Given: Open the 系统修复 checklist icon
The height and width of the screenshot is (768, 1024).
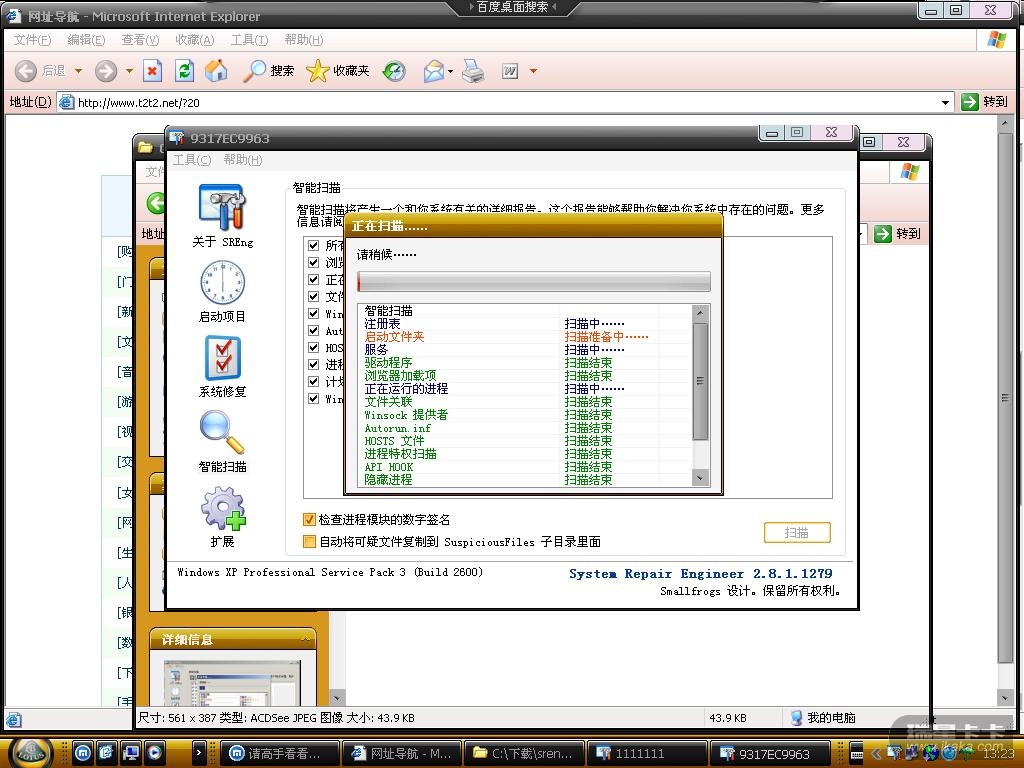Looking at the screenshot, I should (222, 358).
